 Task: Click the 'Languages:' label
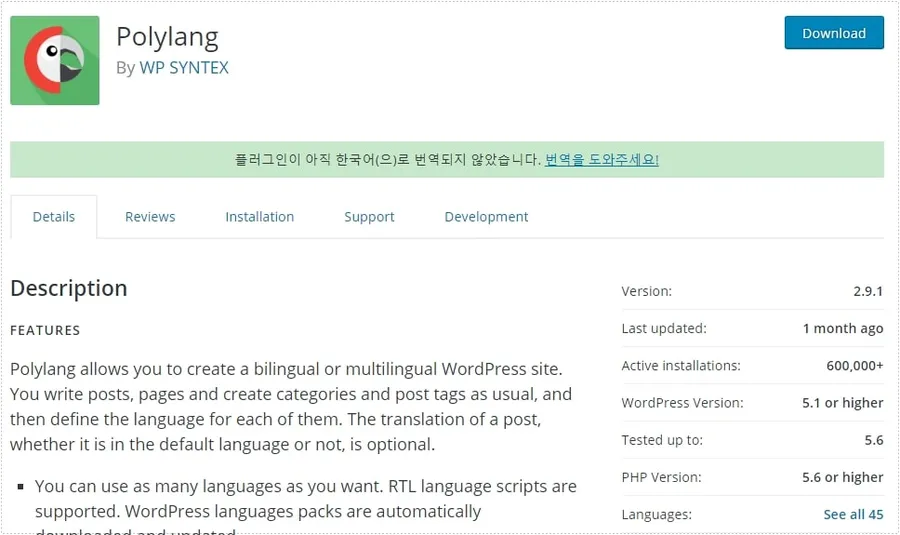tap(657, 514)
